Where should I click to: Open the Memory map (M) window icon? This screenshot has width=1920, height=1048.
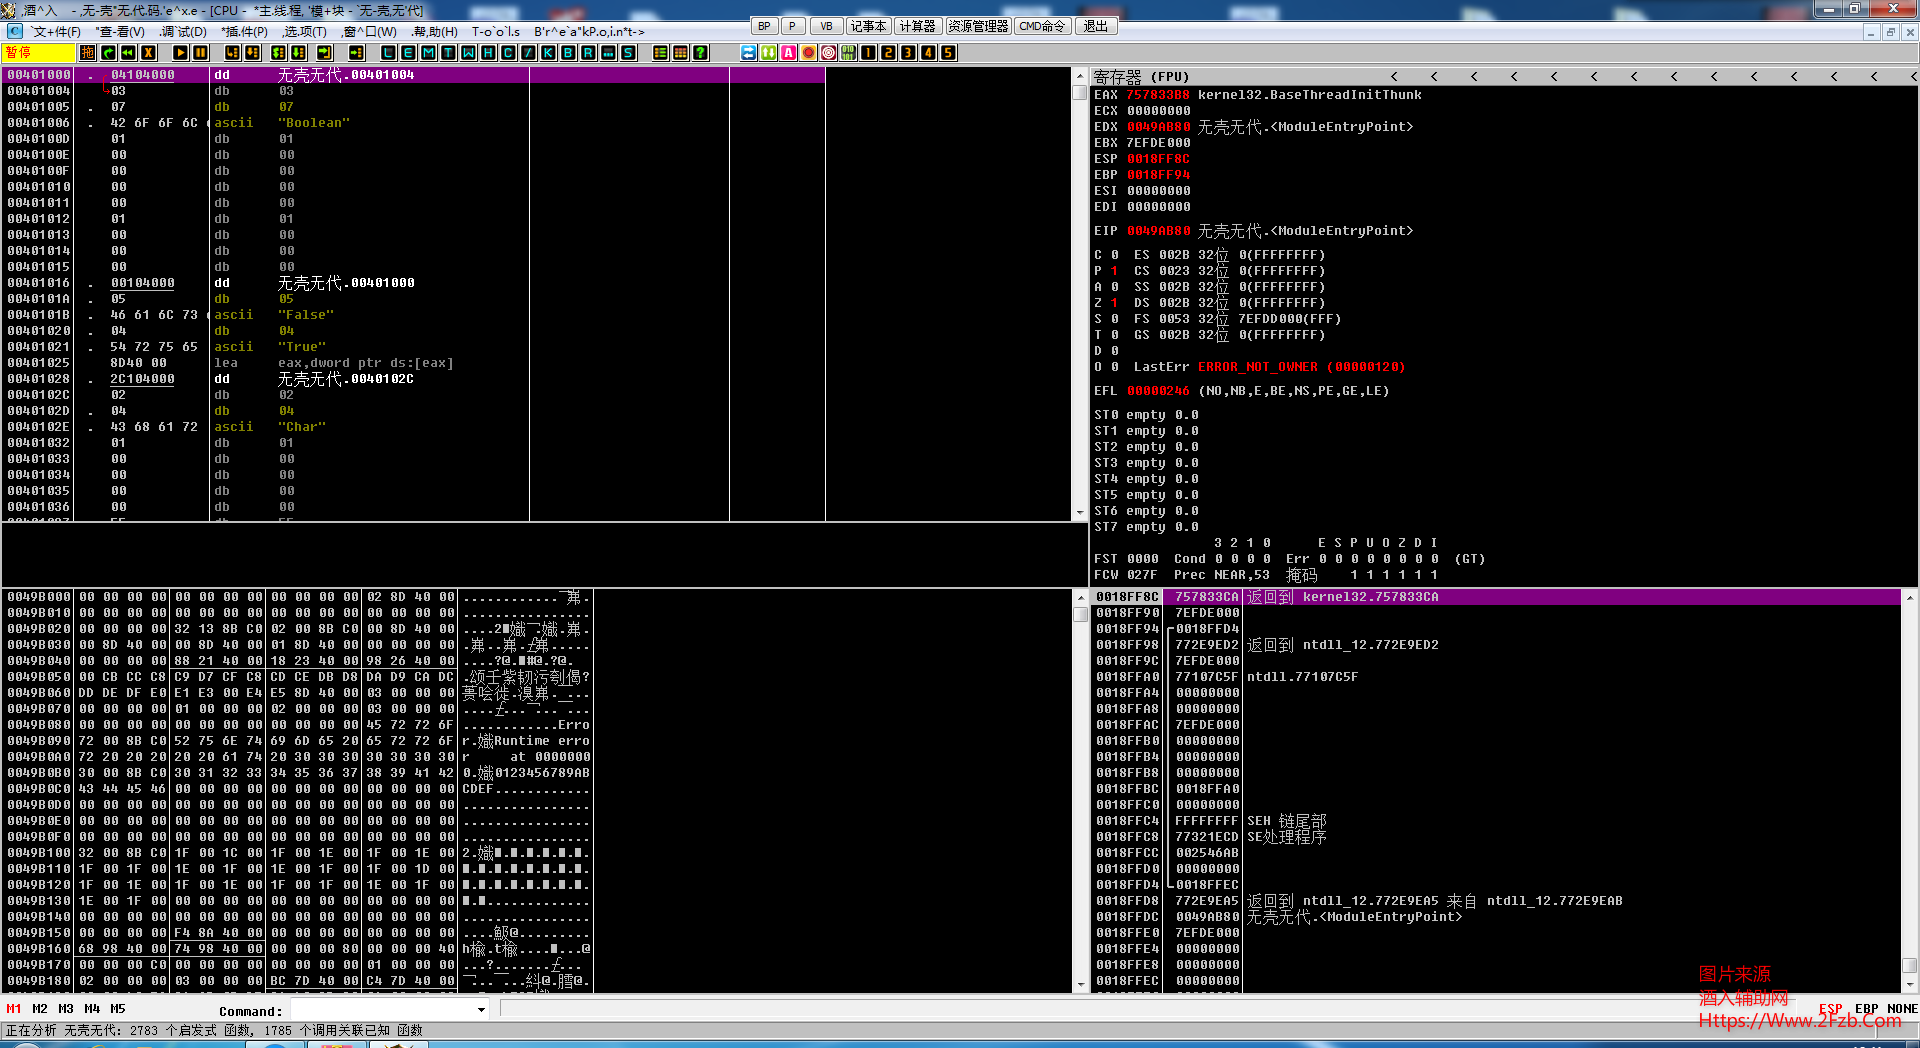[428, 53]
